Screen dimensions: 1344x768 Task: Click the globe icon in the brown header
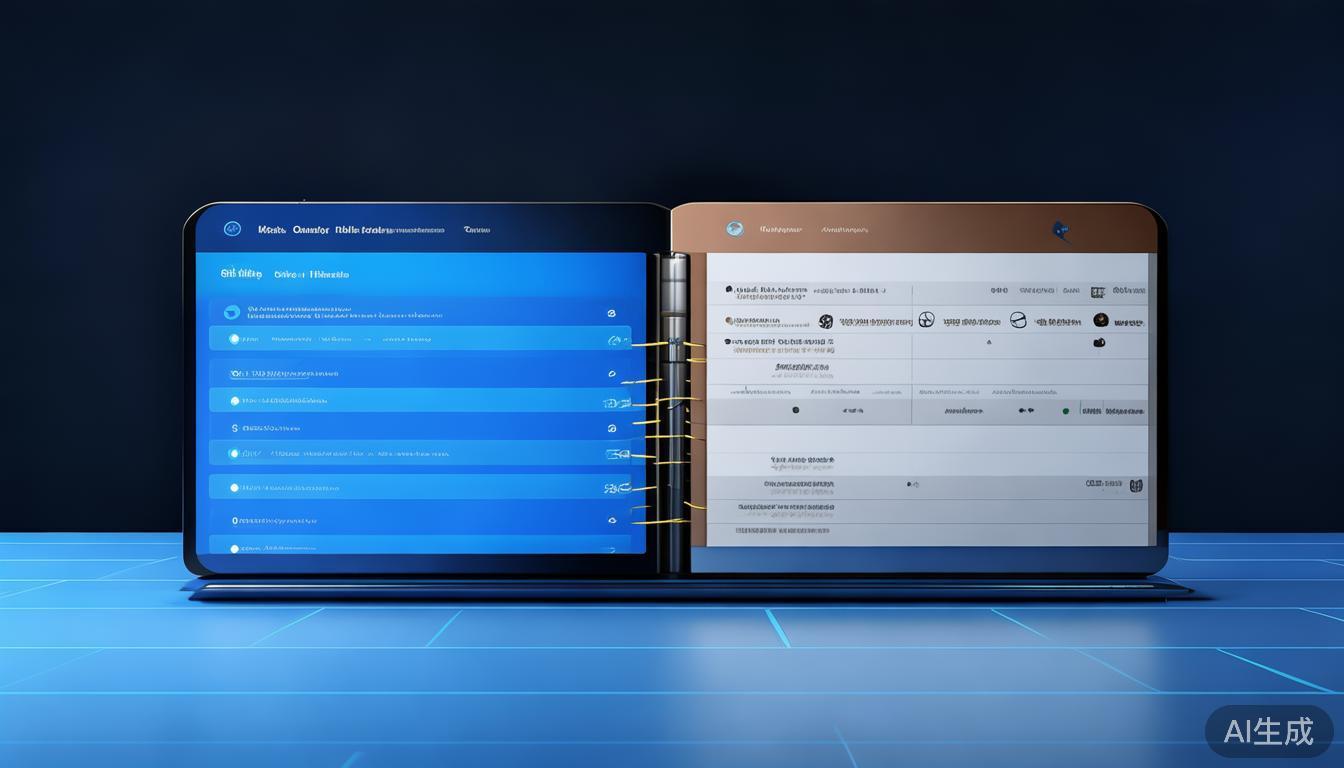735,229
